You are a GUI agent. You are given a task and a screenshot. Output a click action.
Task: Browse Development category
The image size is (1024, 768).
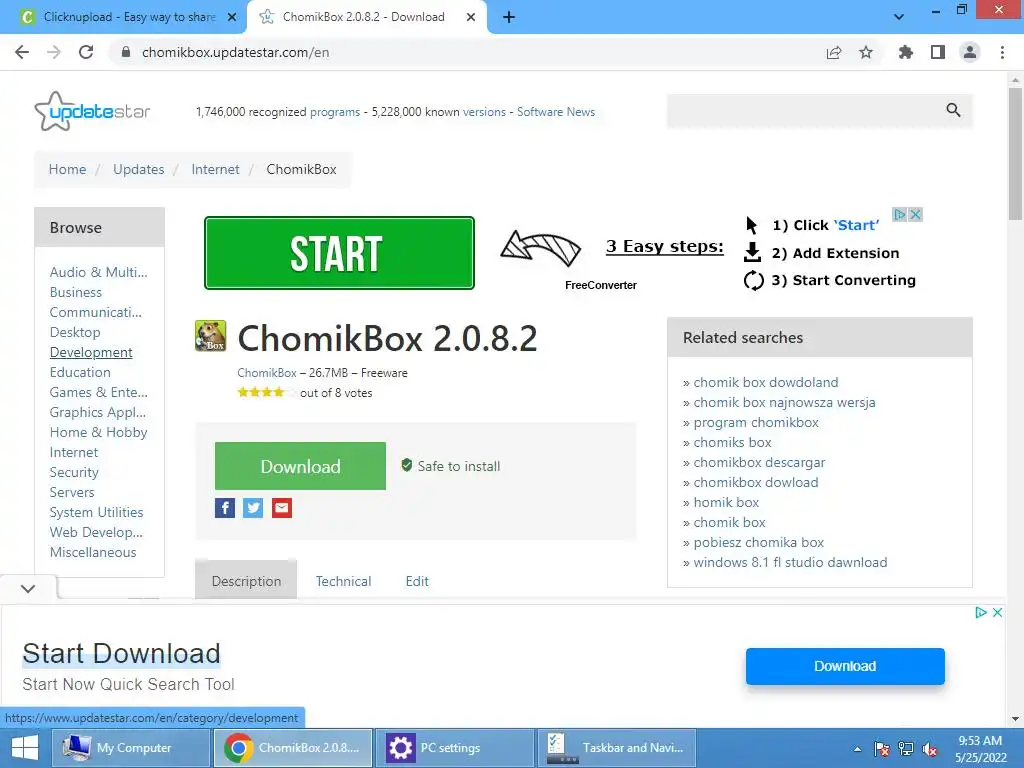pyautogui.click(x=91, y=352)
